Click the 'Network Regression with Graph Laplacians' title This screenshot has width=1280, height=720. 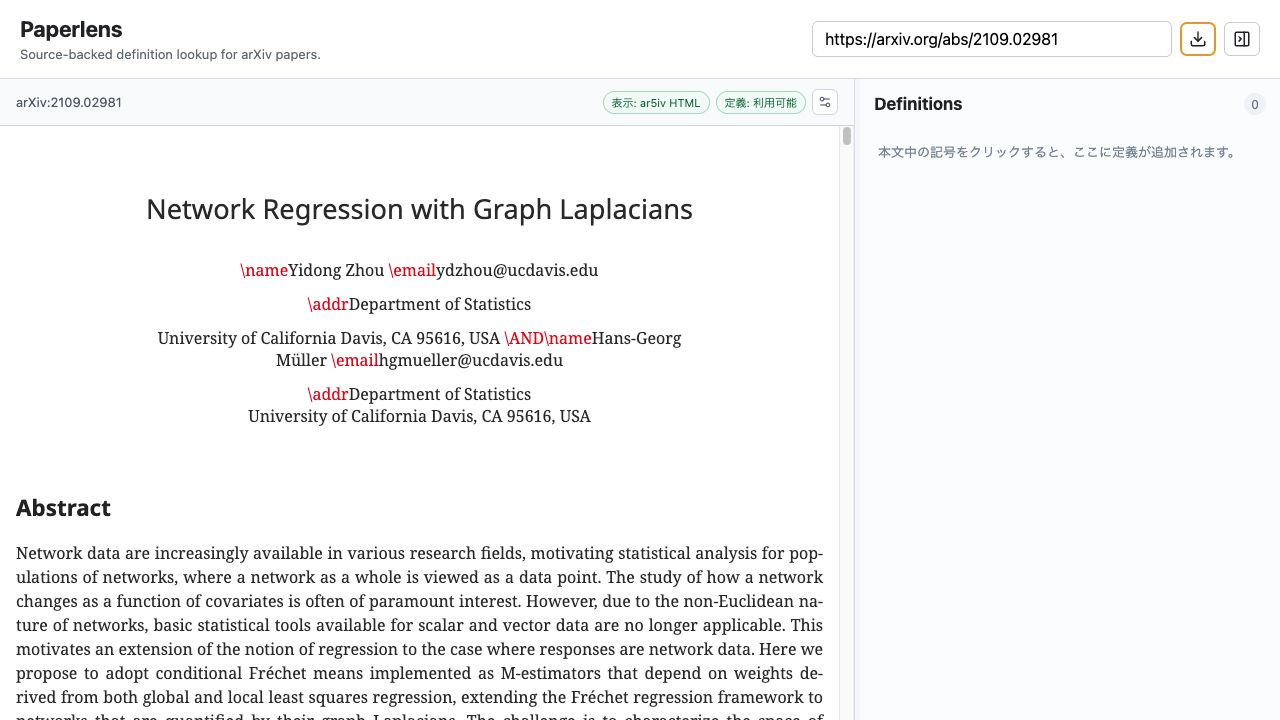click(419, 209)
